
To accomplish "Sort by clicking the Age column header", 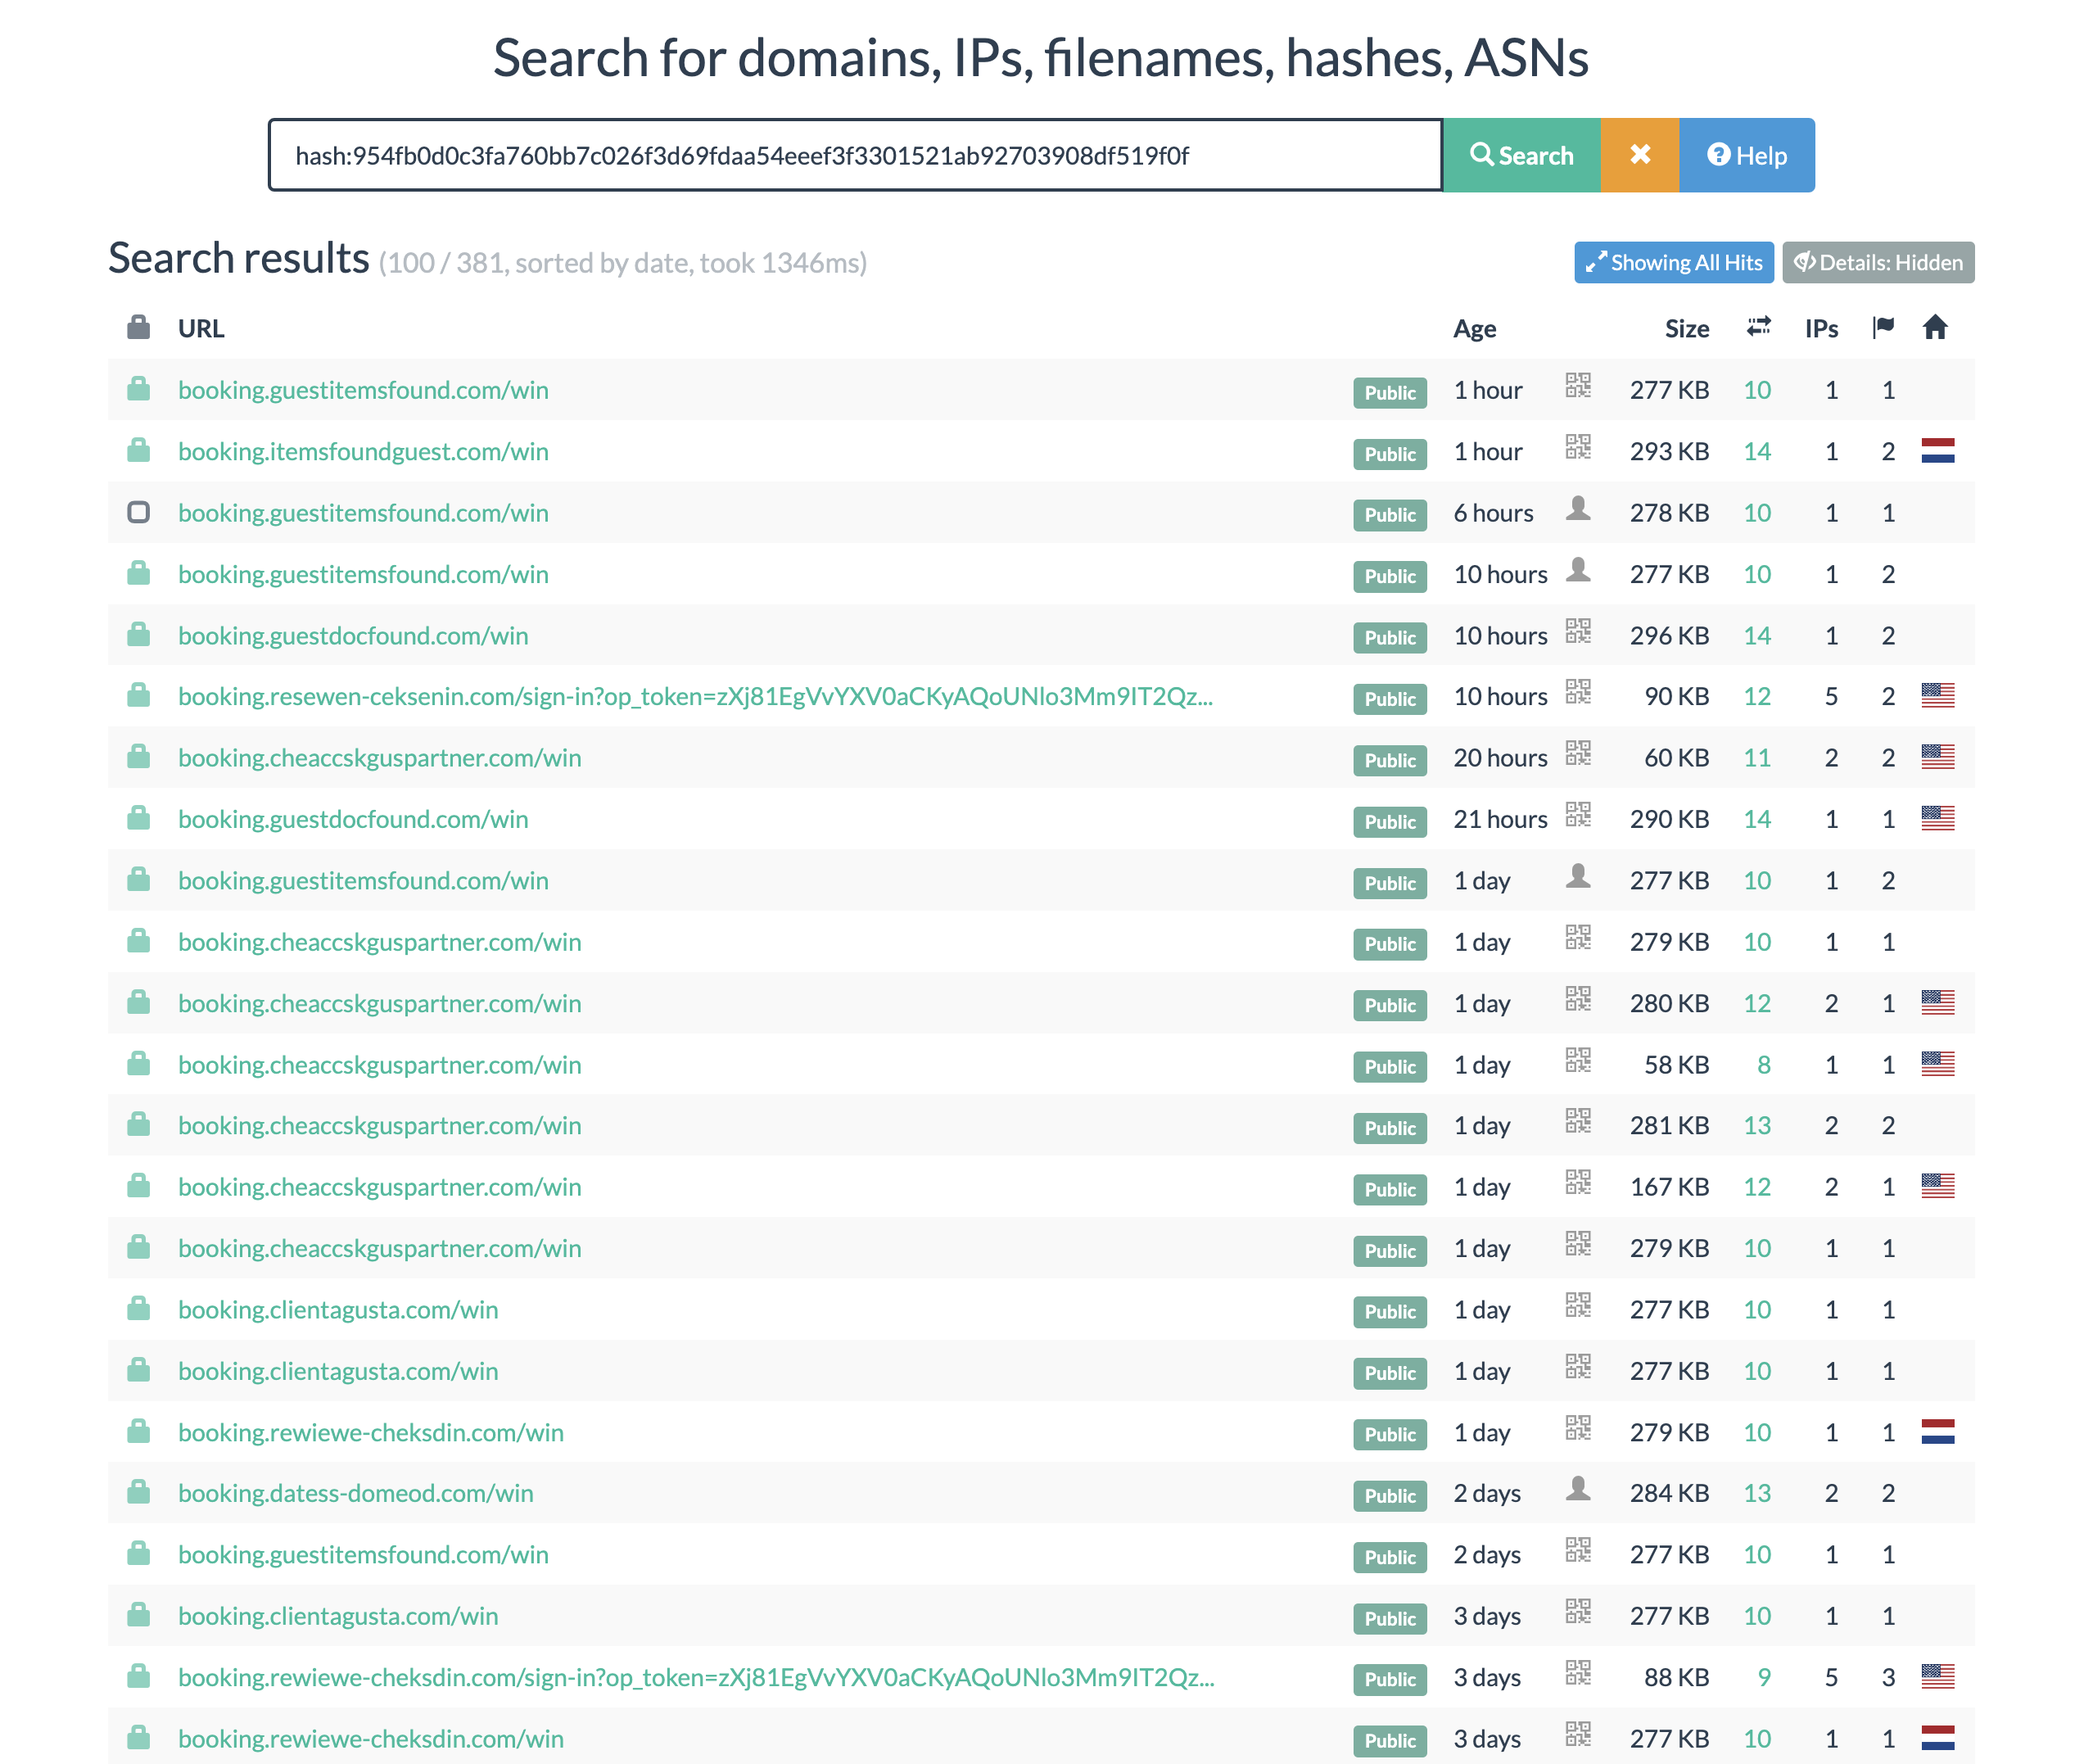I will click(1474, 329).
